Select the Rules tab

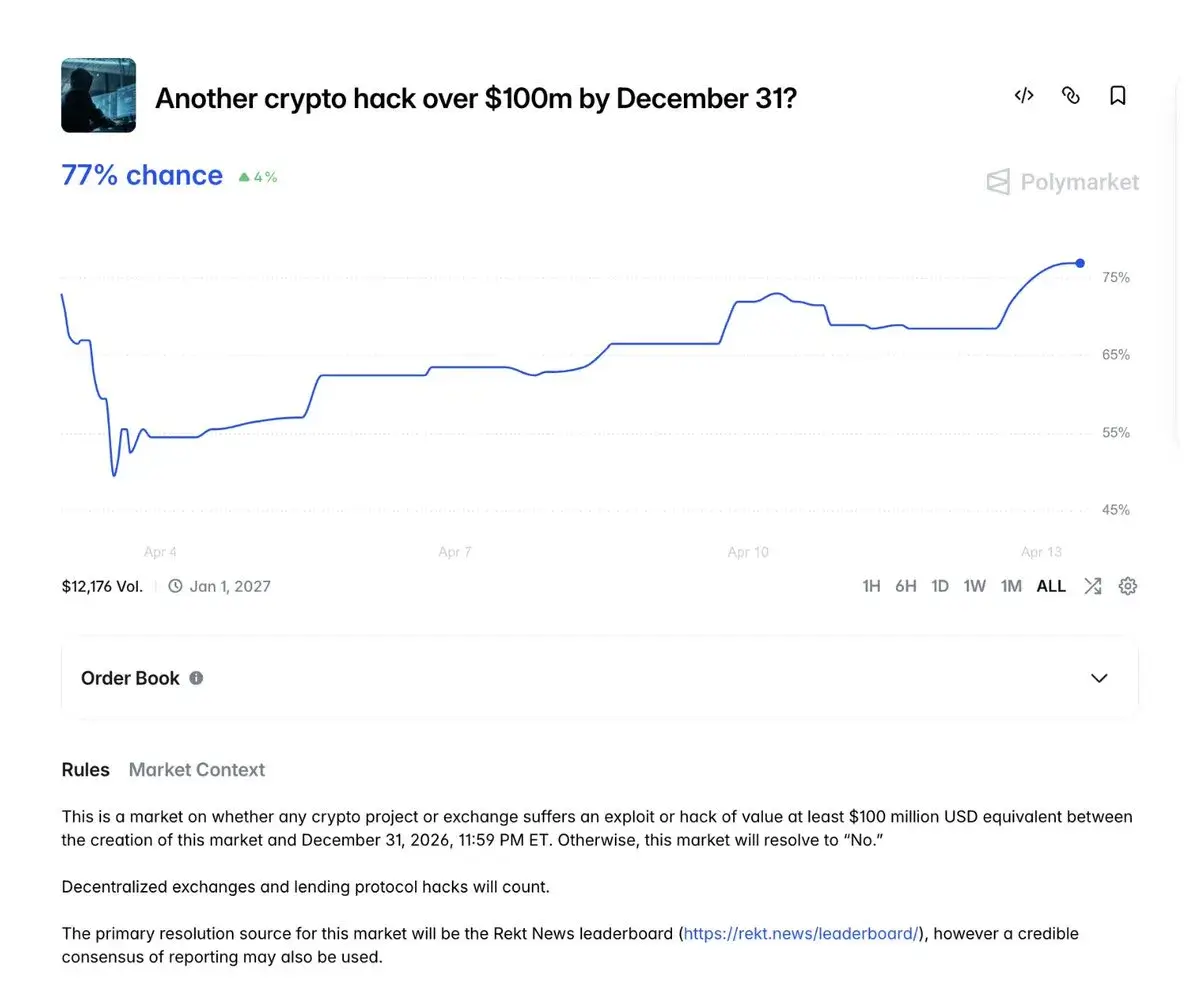click(85, 770)
